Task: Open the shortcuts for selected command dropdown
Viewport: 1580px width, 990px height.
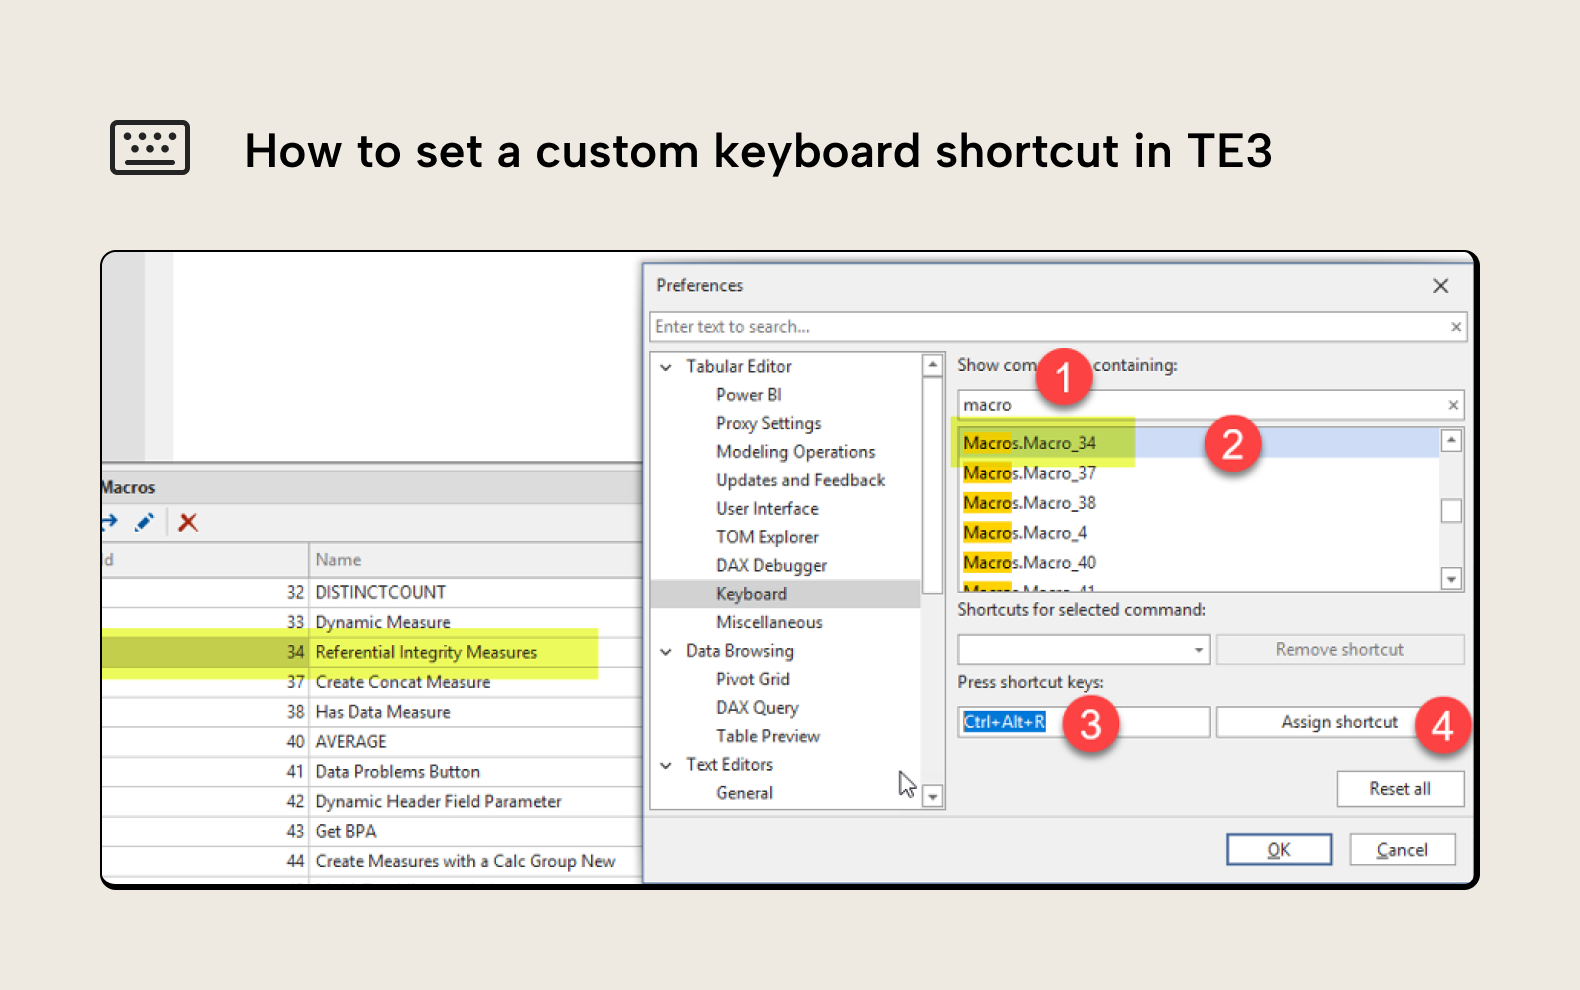Action: (x=1198, y=650)
